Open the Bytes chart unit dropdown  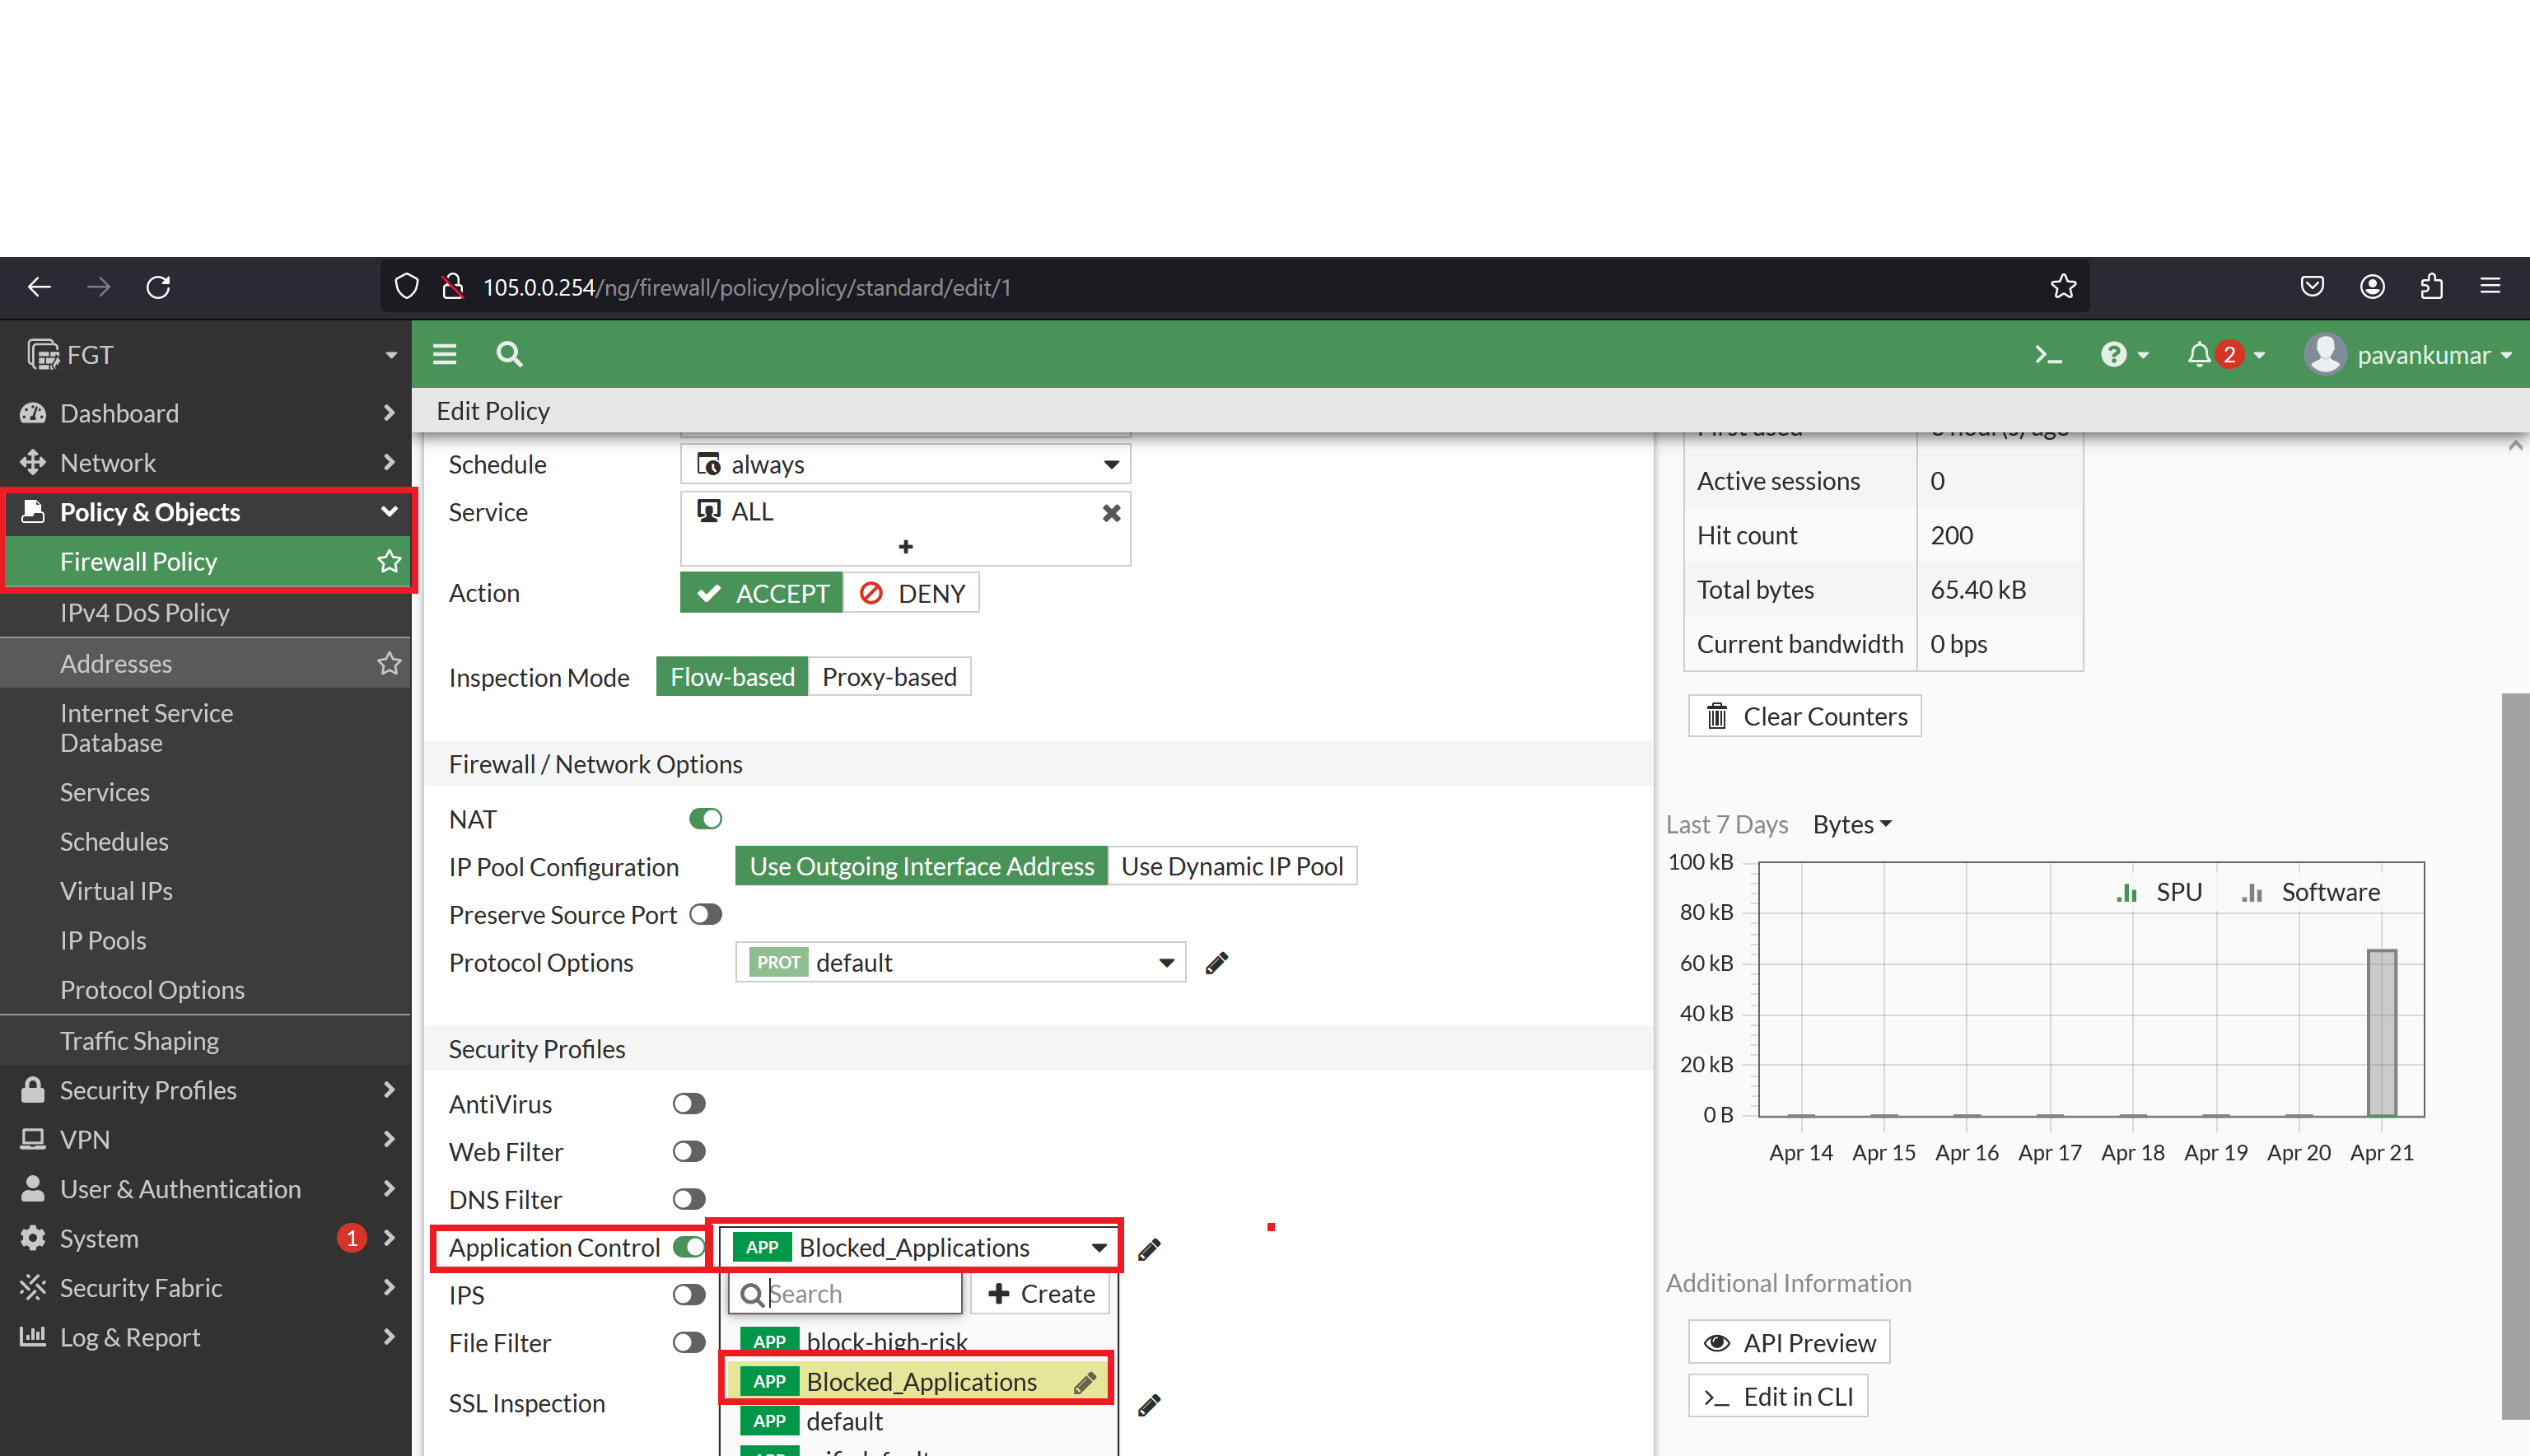click(x=1852, y=824)
